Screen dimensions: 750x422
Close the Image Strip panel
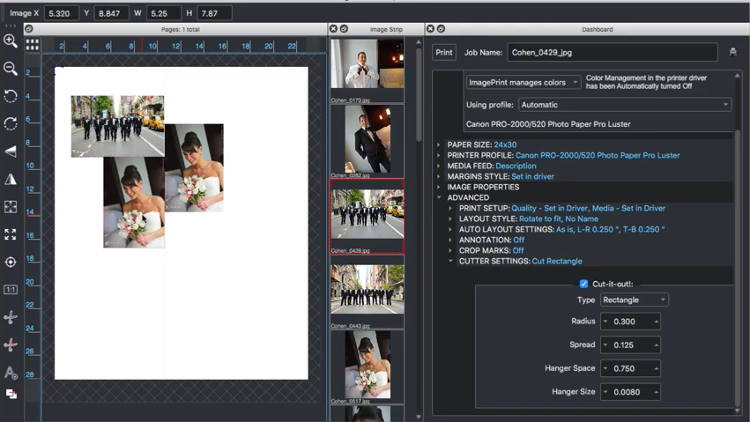[334, 29]
